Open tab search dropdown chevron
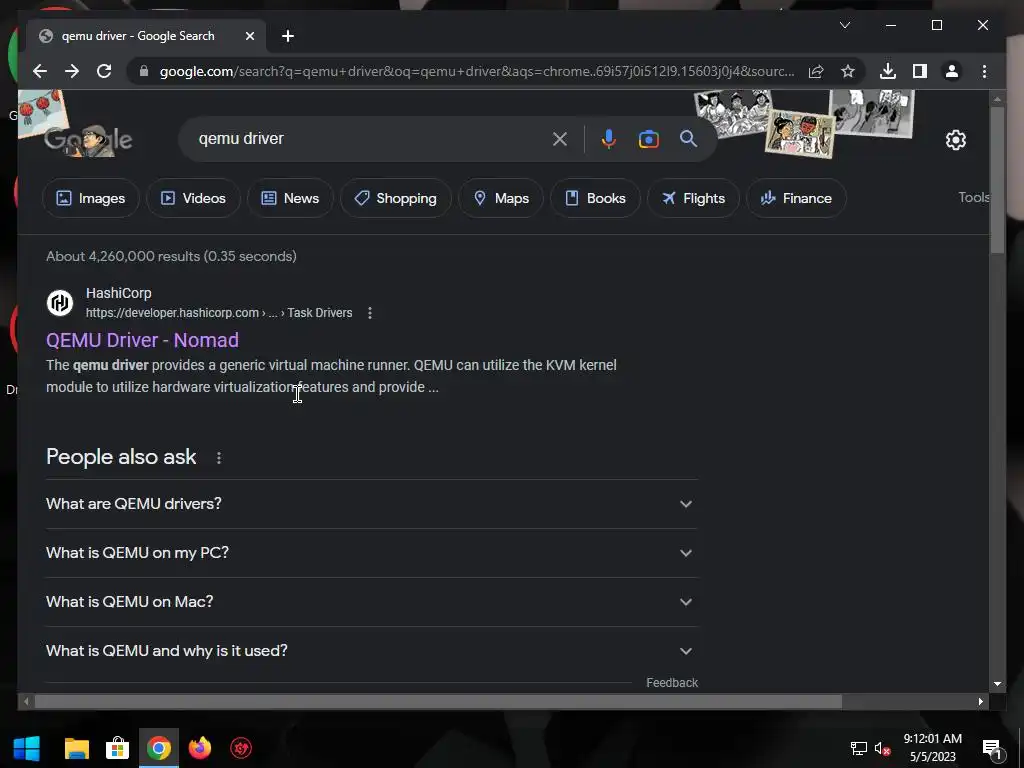The width and height of the screenshot is (1024, 768). [x=844, y=25]
